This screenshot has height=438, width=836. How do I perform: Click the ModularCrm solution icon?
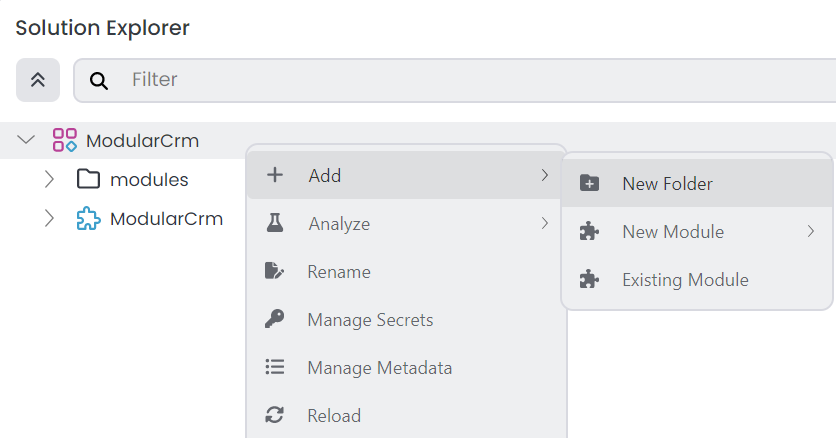click(x=65, y=140)
